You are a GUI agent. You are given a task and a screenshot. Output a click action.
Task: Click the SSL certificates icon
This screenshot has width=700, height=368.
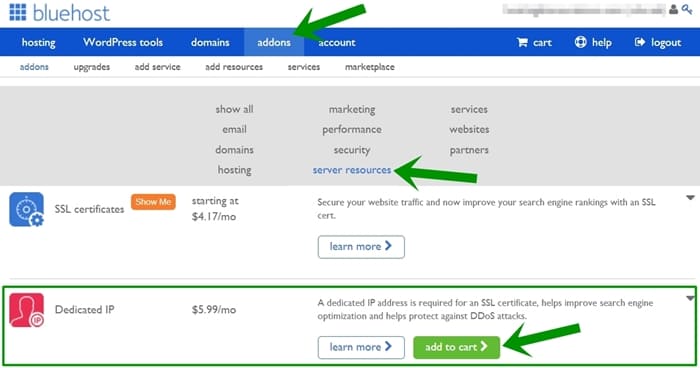tap(26, 209)
